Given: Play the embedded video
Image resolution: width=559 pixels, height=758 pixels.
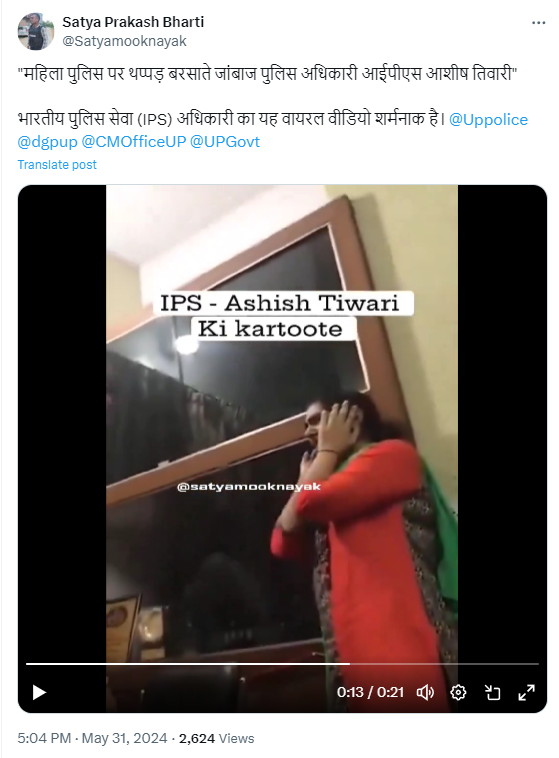Looking at the screenshot, I should [39, 692].
